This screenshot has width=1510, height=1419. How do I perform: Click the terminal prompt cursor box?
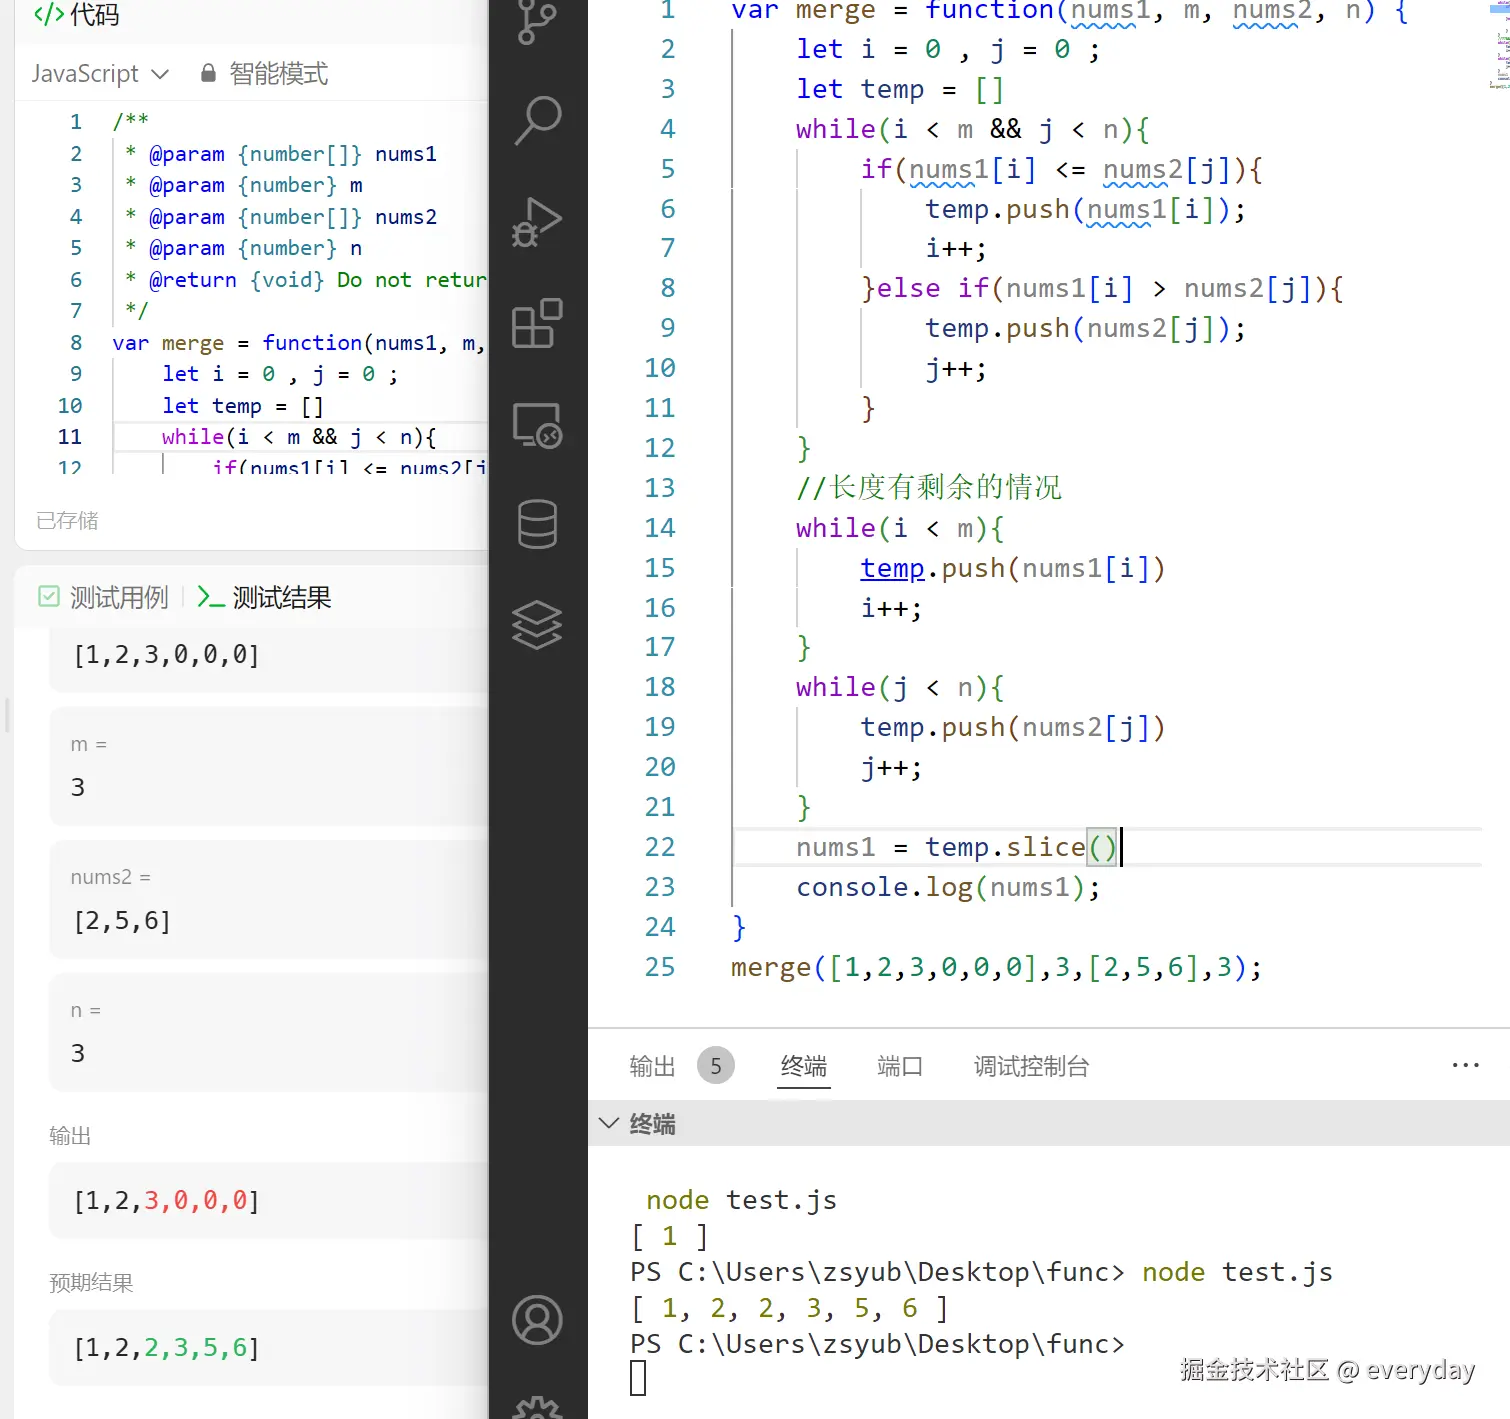pyautogui.click(x=638, y=1379)
